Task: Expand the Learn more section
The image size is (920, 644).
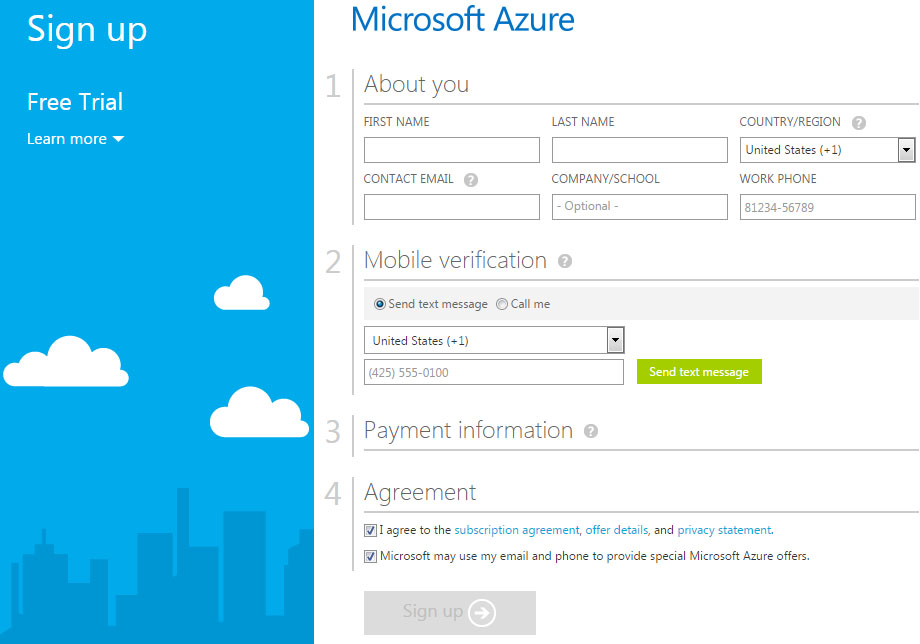Action: [x=75, y=139]
